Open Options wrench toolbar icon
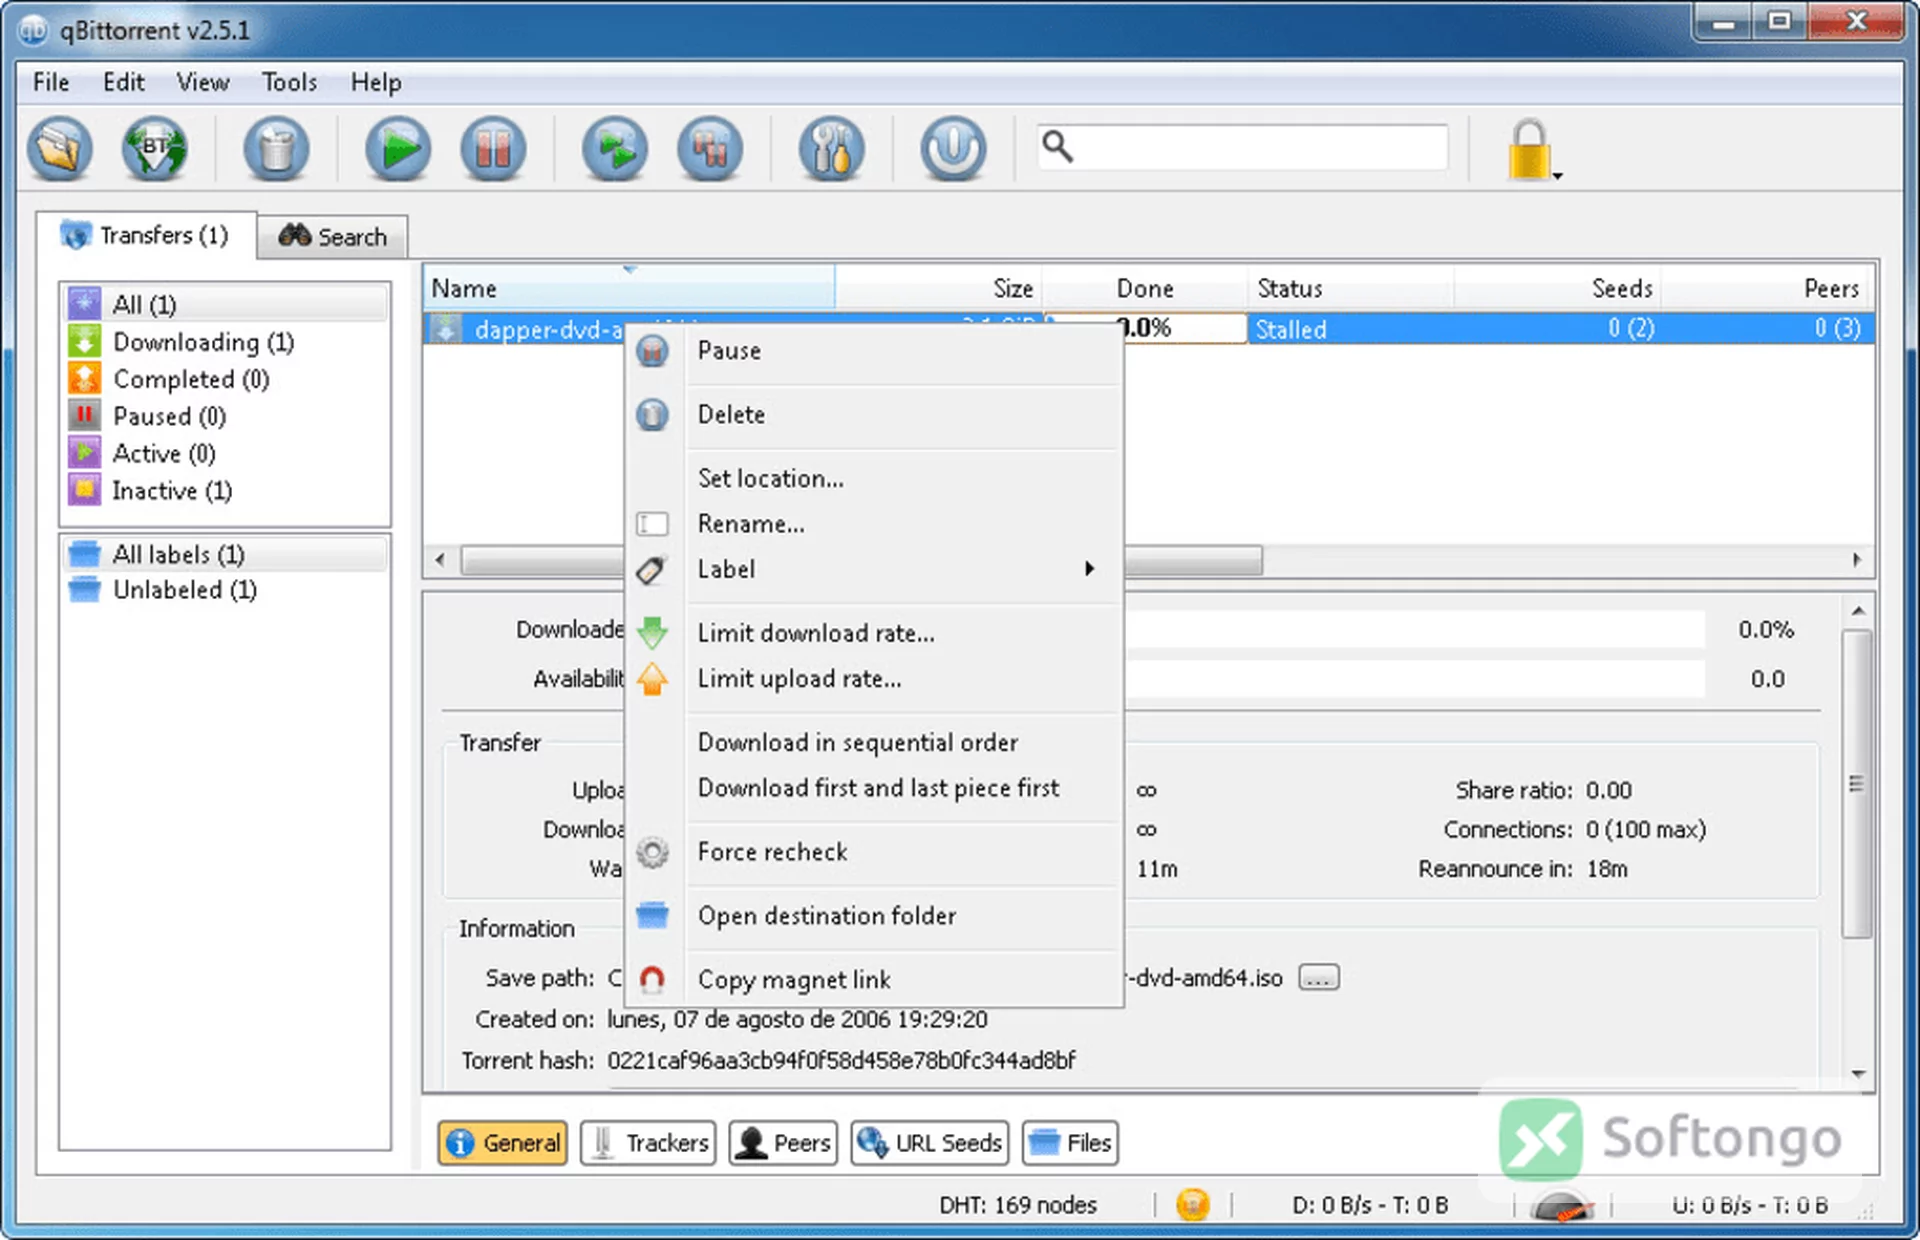The height and width of the screenshot is (1240, 1920). pos(832,150)
